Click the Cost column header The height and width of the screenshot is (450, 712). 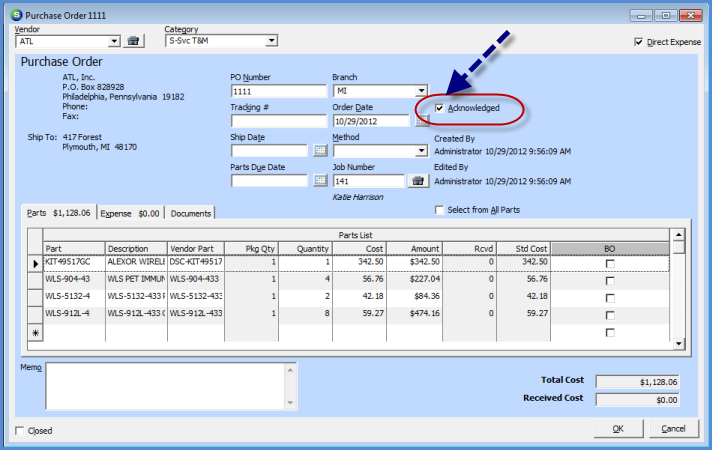359,249
